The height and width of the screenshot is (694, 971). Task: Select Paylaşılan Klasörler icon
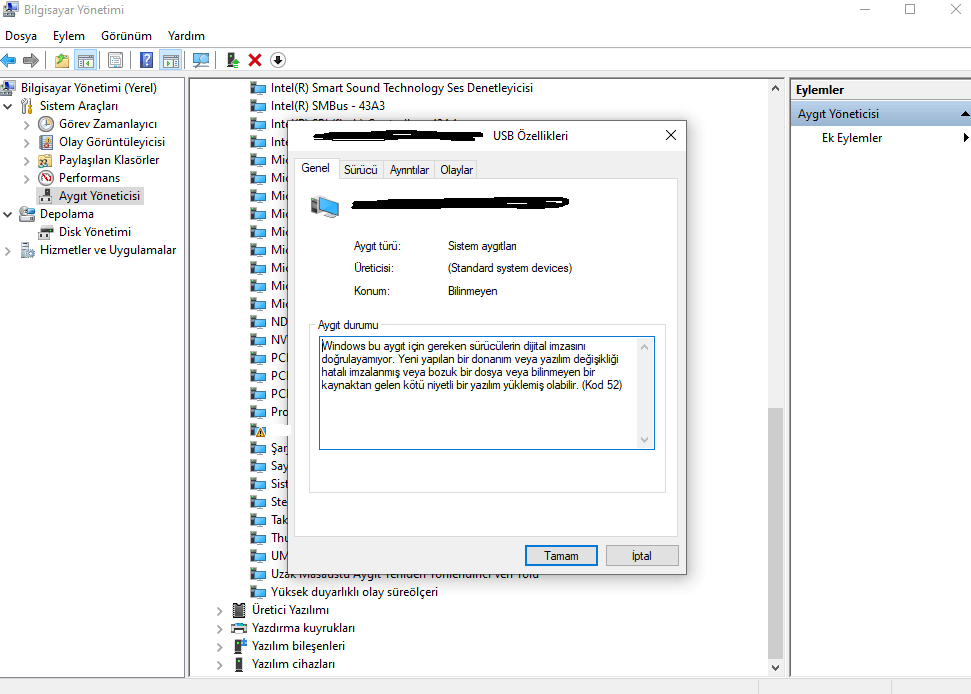pos(45,160)
